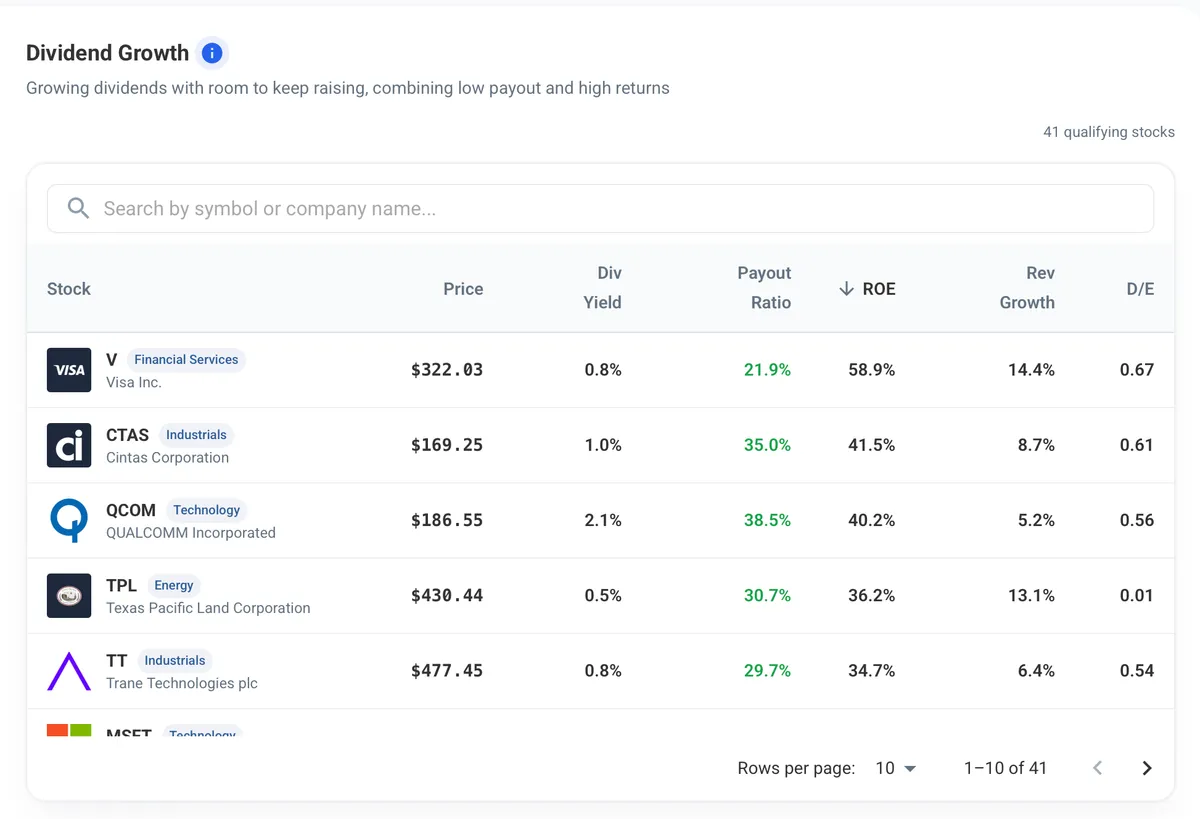1200x819 pixels.
Task: Click the search magnifier icon
Action: click(78, 208)
